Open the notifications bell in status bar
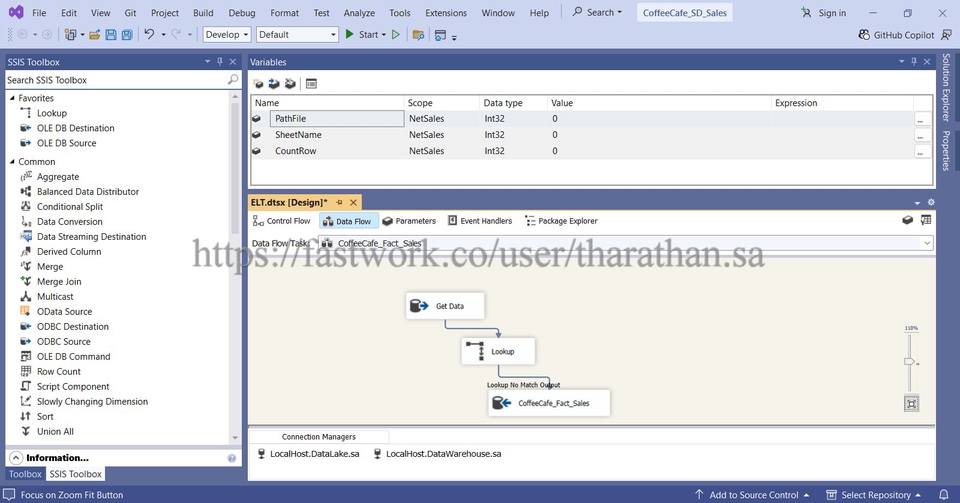Image resolution: width=960 pixels, height=503 pixels. pyautogui.click(x=943, y=495)
